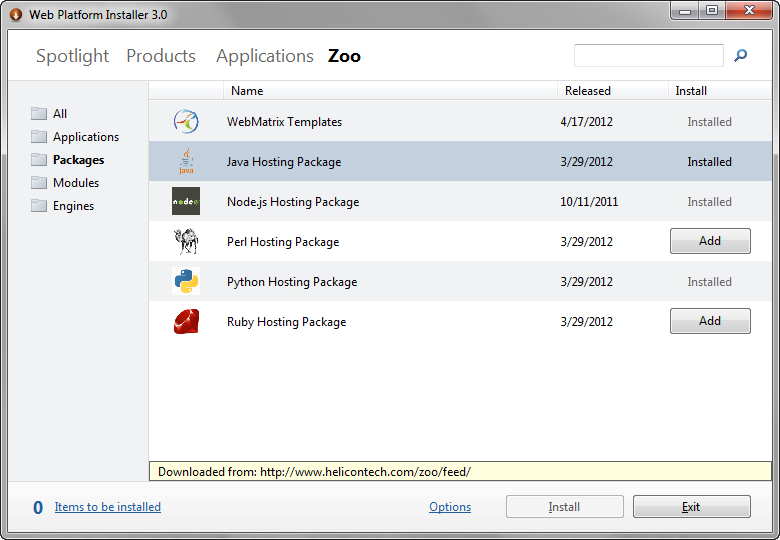Click the Install column header
Viewport: 780px width, 540px height.
(x=719, y=91)
